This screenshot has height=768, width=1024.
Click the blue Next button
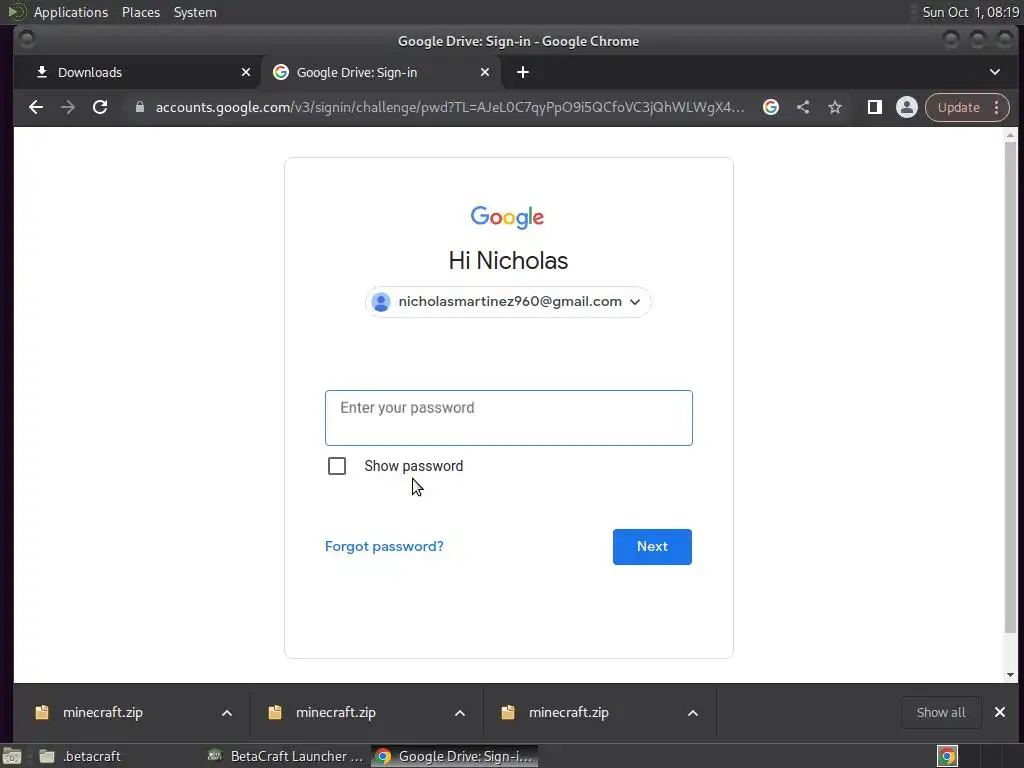652,547
